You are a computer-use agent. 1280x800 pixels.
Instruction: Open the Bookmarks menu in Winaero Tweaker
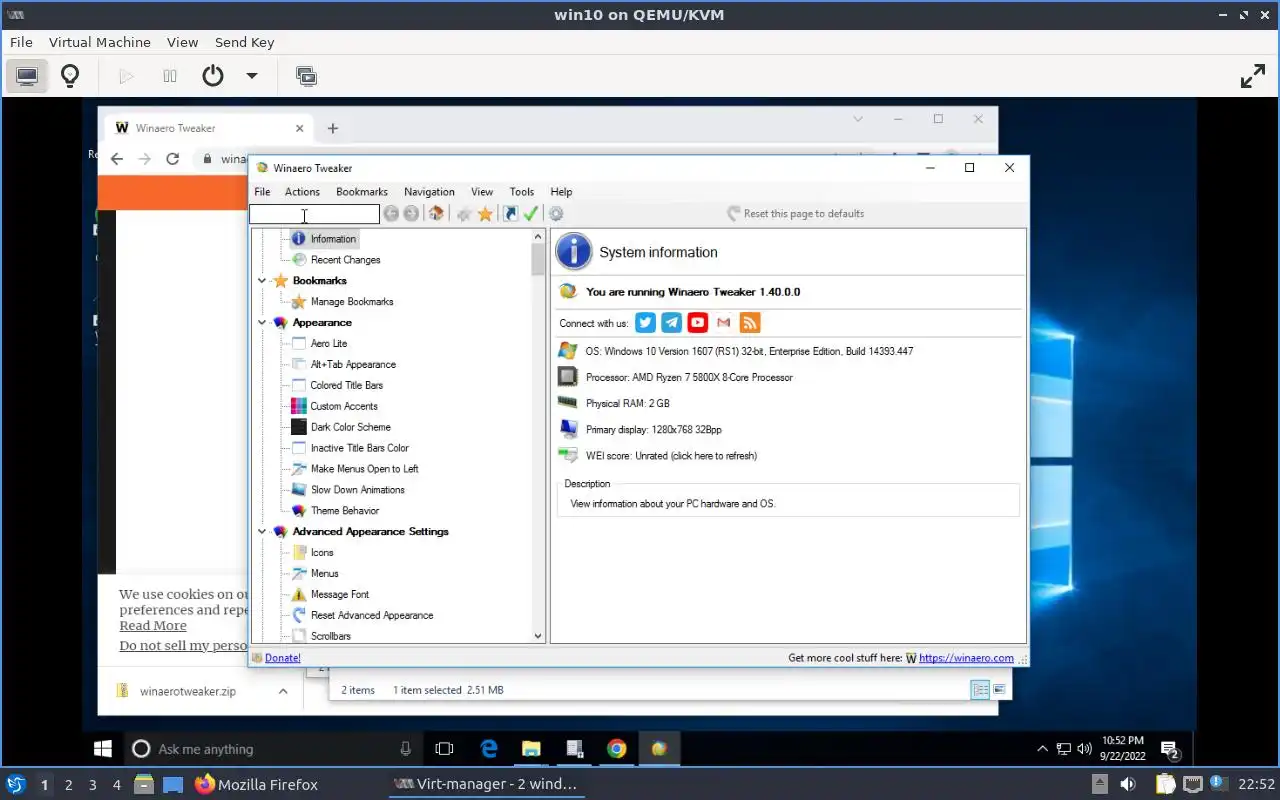pyautogui.click(x=362, y=192)
